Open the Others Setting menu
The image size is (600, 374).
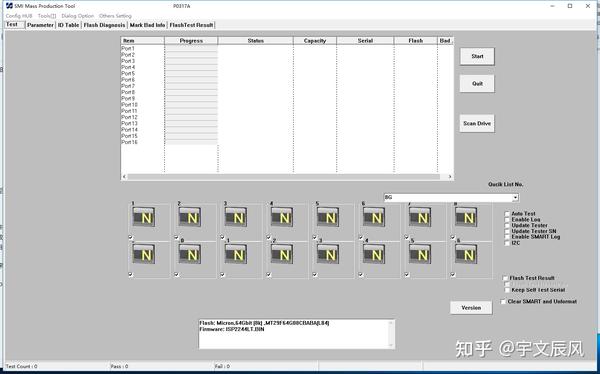[115, 16]
